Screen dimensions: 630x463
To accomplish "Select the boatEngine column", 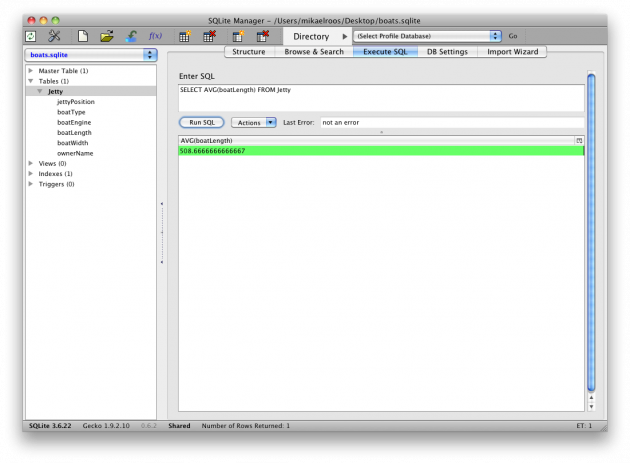I will [x=74, y=122].
